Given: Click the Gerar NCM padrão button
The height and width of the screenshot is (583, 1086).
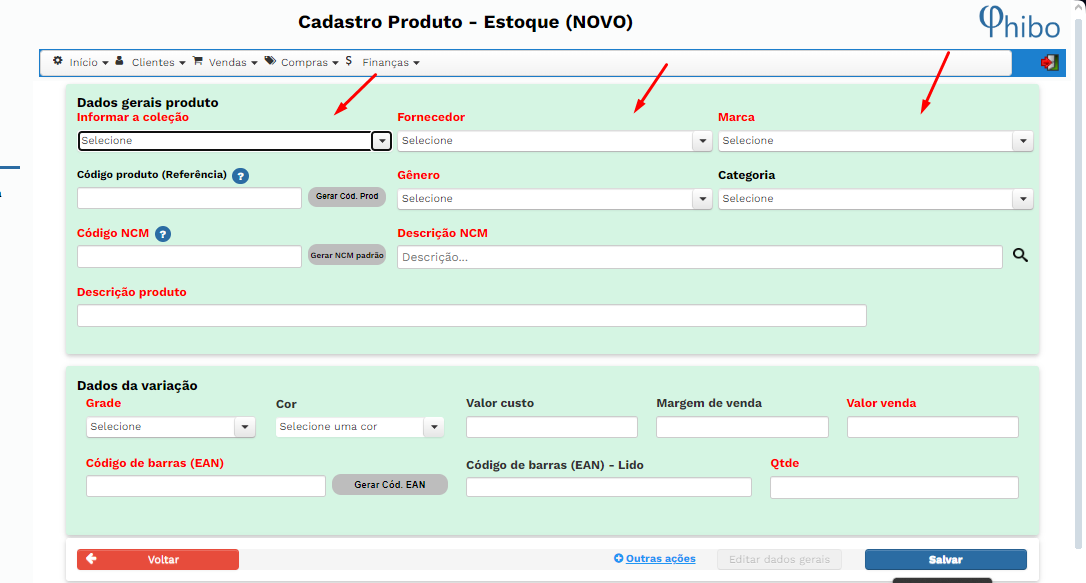Looking at the screenshot, I should tap(346, 256).
